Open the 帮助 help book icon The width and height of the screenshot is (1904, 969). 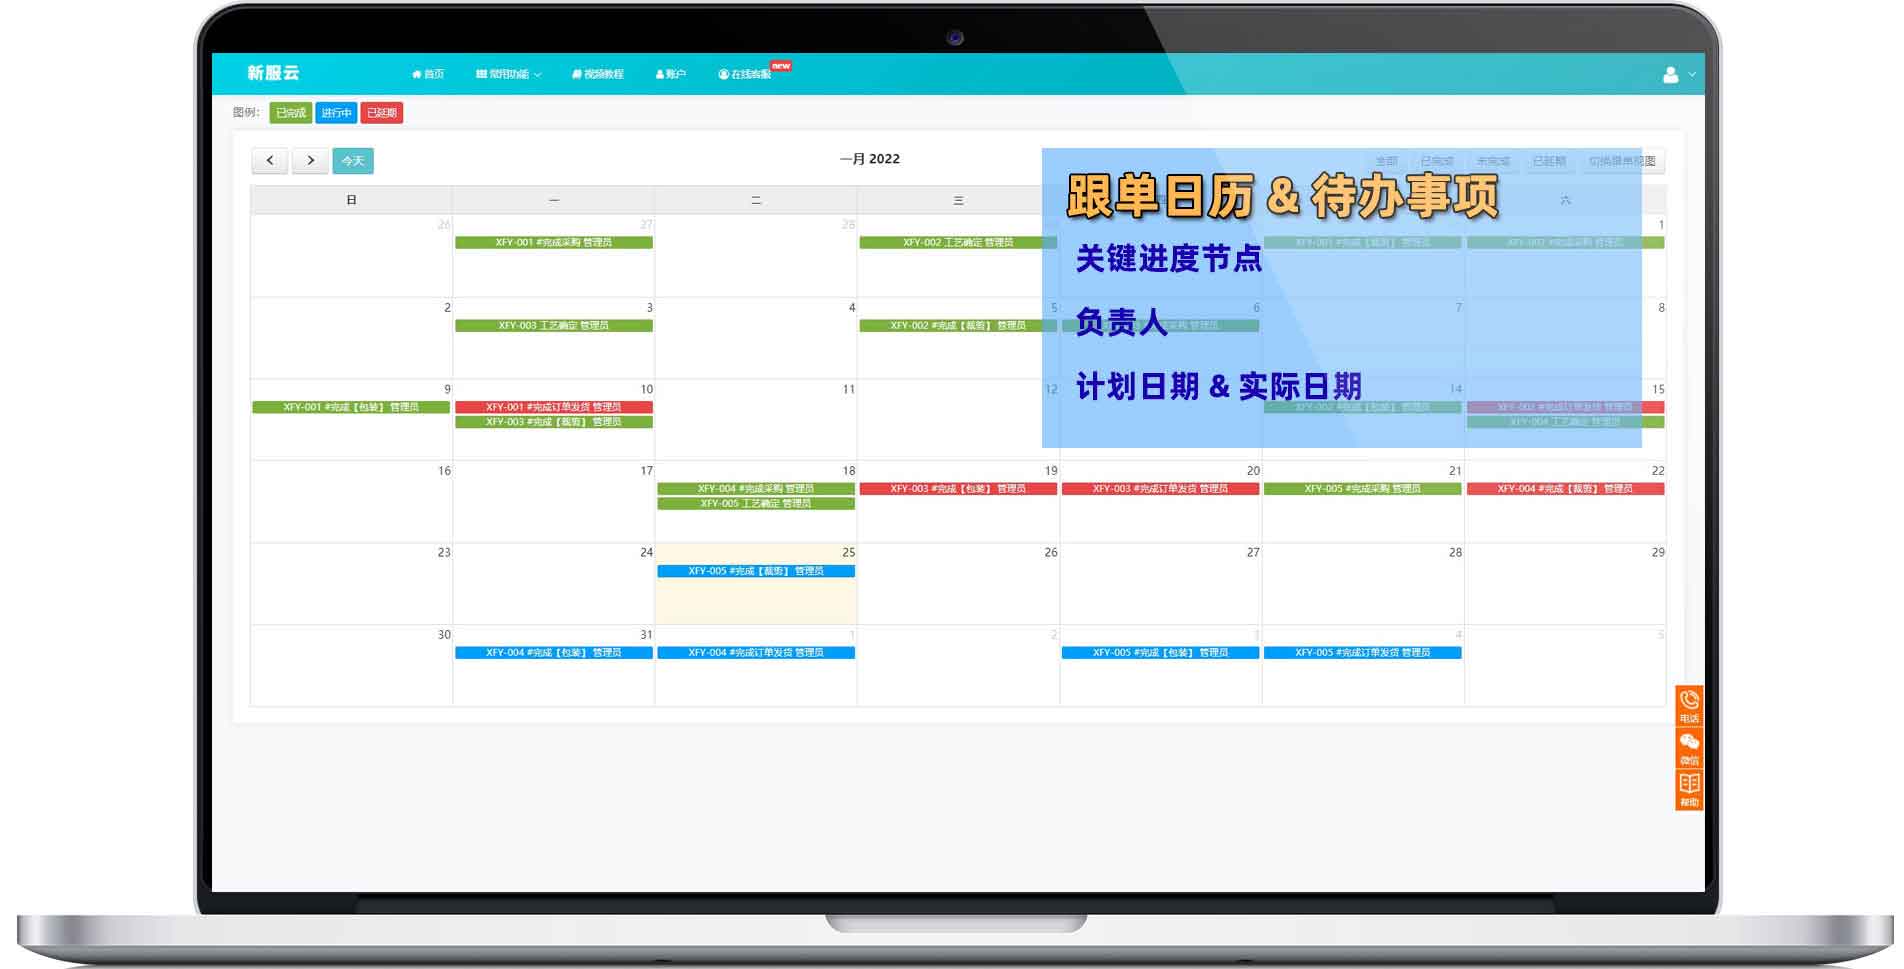point(1689,788)
